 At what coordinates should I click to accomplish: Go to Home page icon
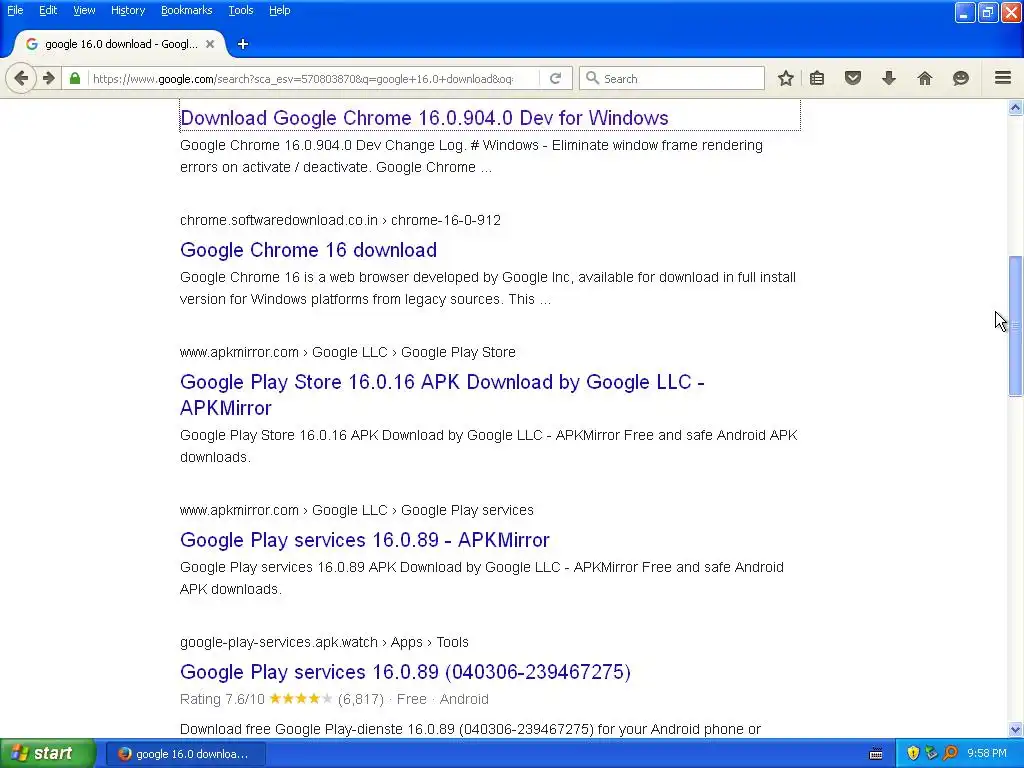point(925,78)
